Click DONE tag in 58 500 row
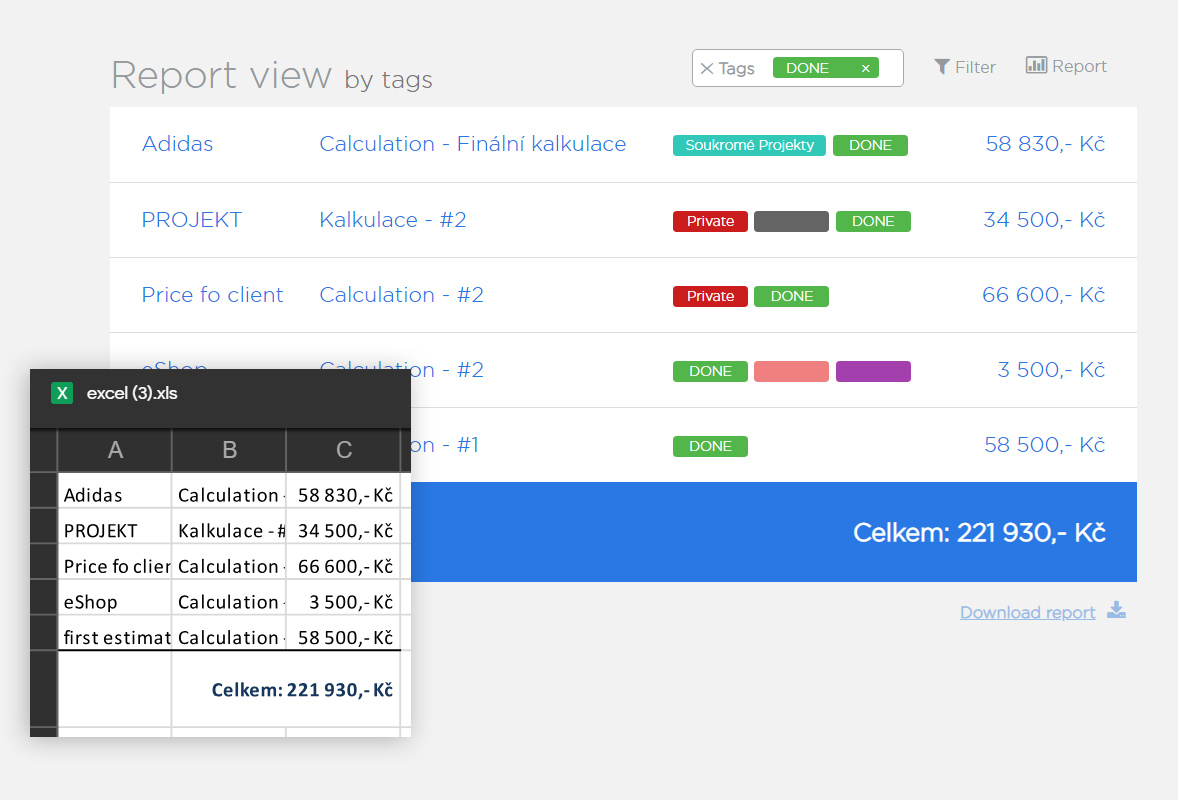Screen dimensions: 1178x800 [x=710, y=446]
